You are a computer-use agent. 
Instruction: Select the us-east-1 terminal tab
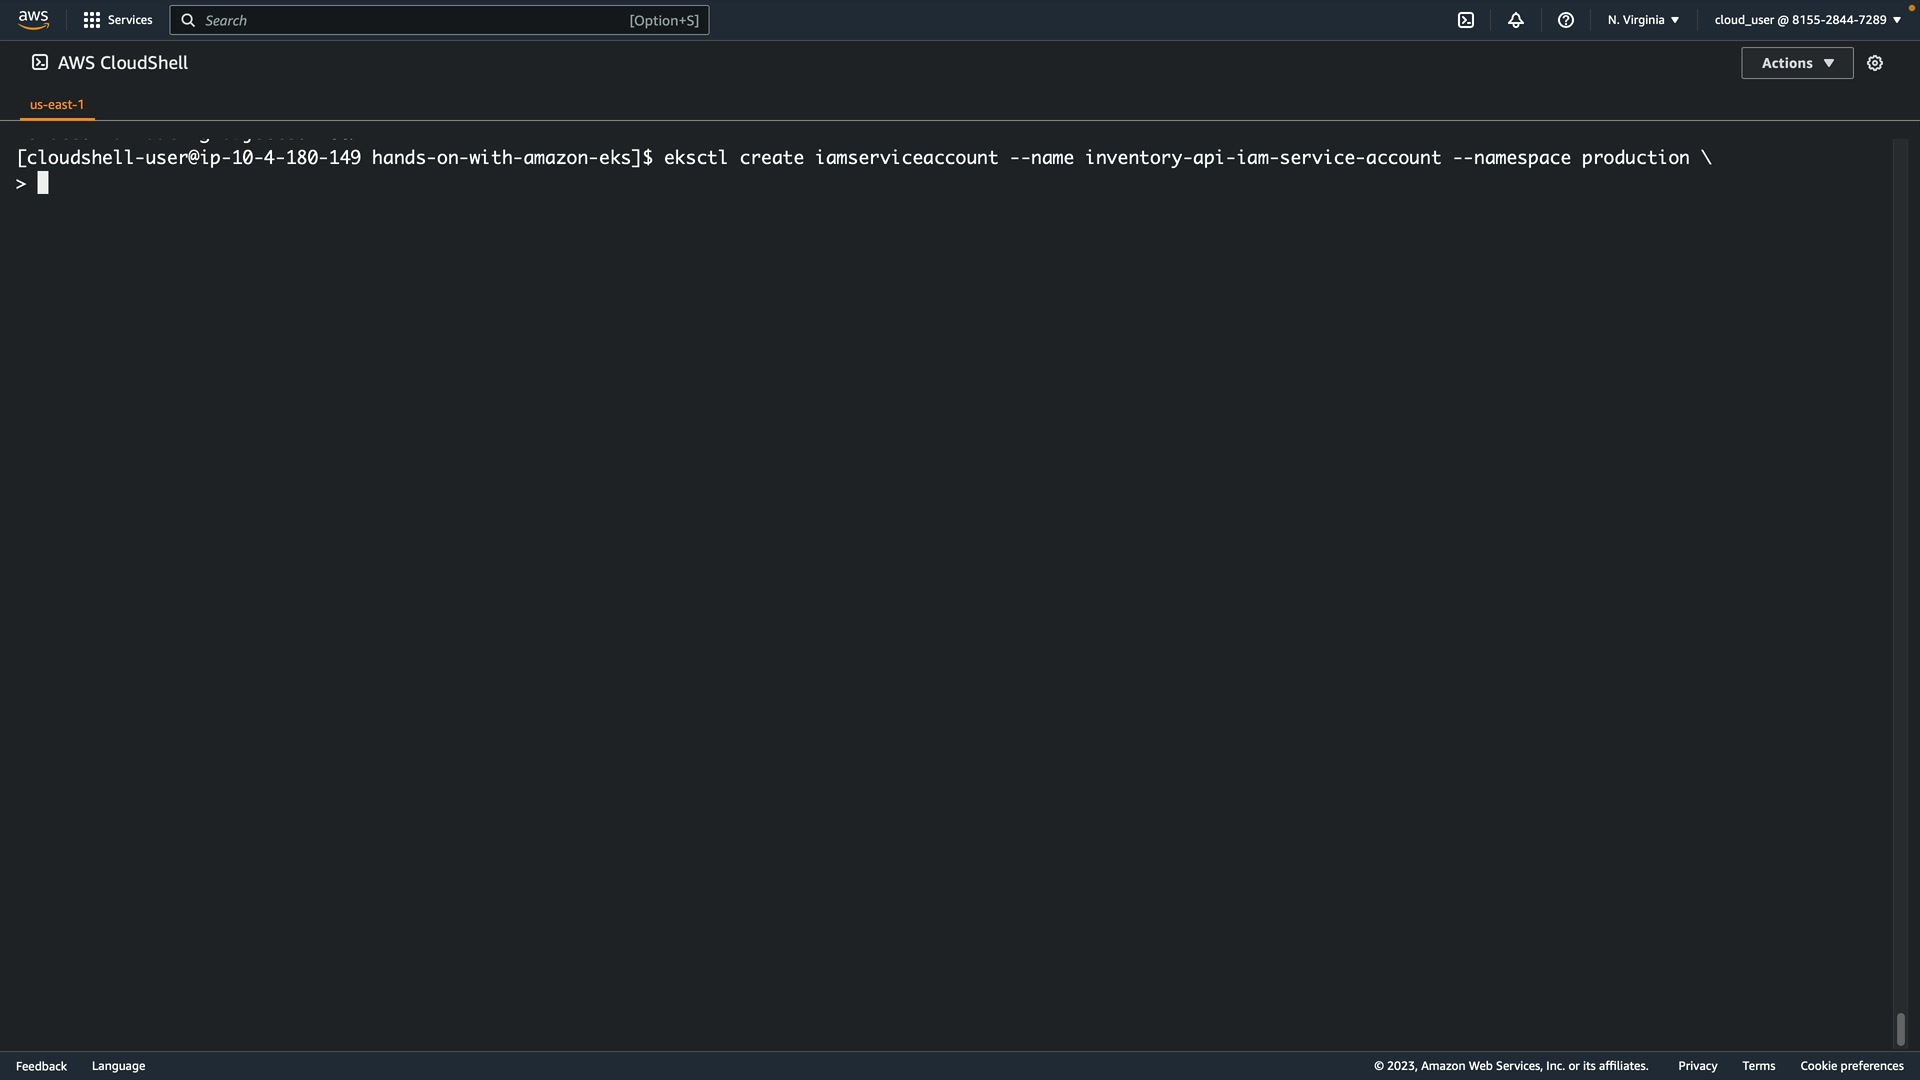(57, 104)
